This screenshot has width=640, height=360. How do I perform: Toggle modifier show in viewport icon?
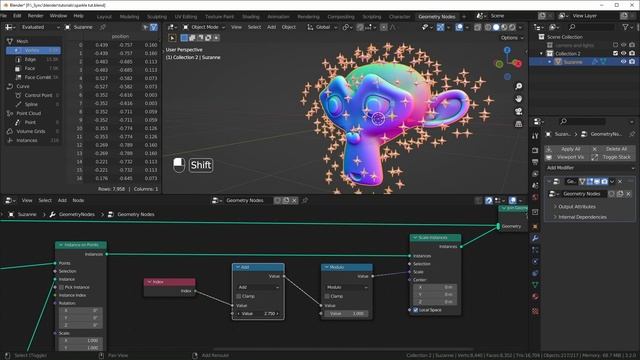597,181
